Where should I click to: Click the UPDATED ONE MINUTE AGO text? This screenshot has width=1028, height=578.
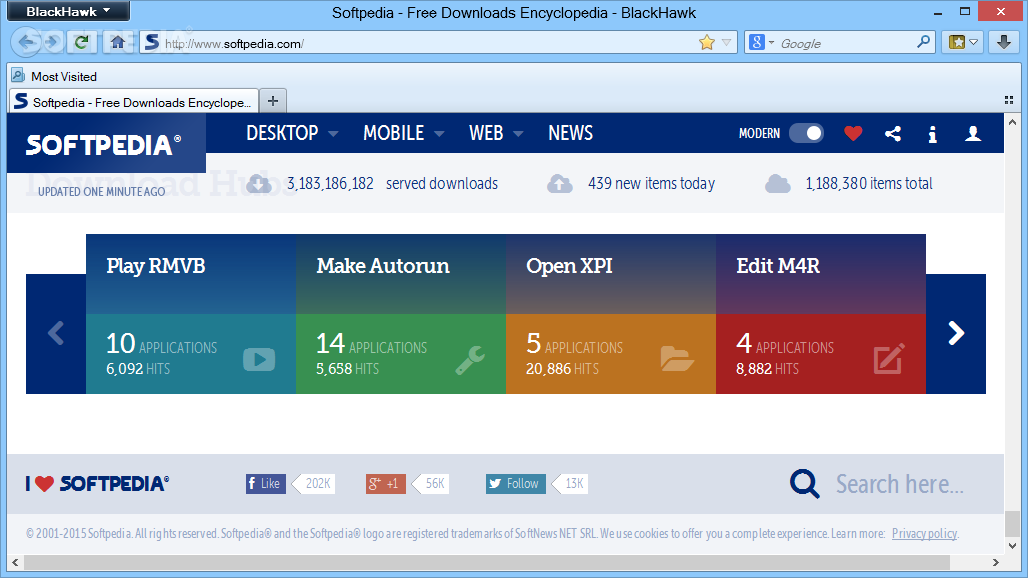click(102, 191)
